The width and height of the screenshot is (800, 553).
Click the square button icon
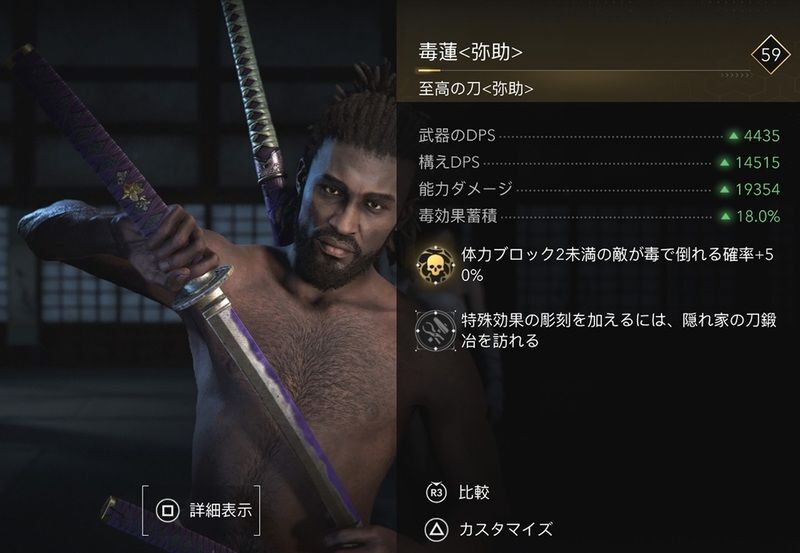pyautogui.click(x=167, y=510)
